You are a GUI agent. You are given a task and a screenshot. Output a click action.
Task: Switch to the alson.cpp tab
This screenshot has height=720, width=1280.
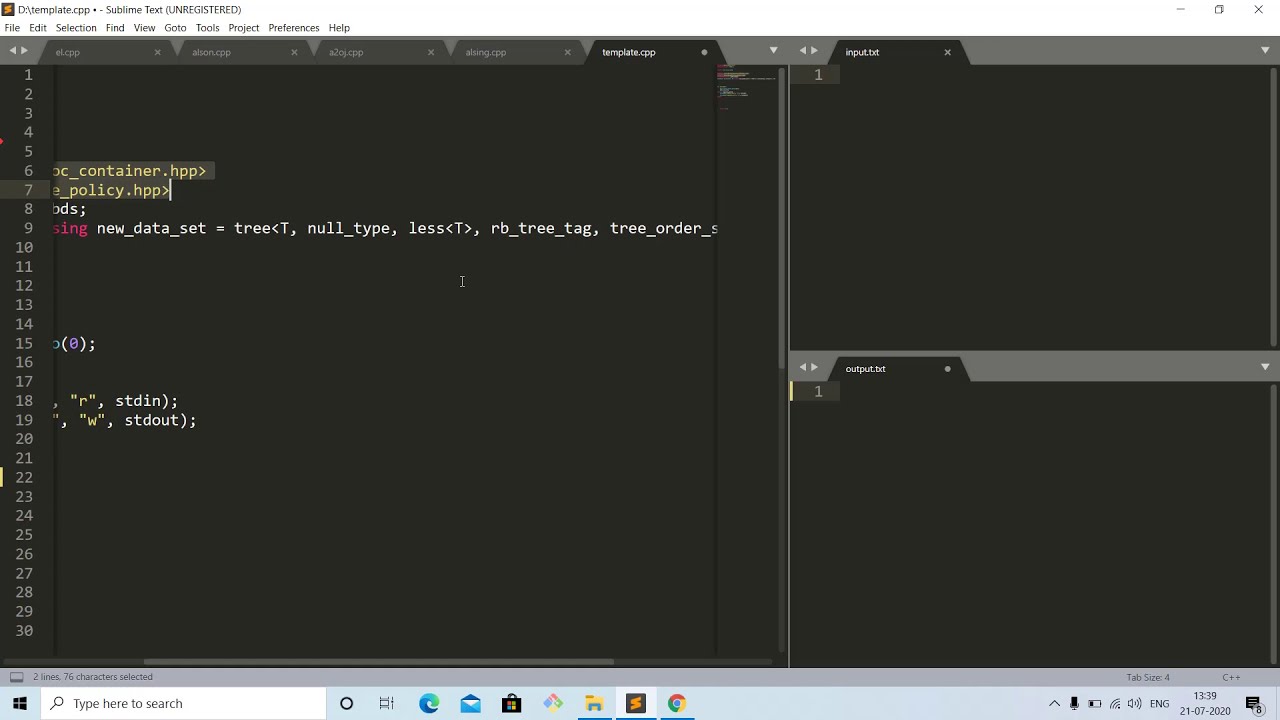(x=211, y=52)
